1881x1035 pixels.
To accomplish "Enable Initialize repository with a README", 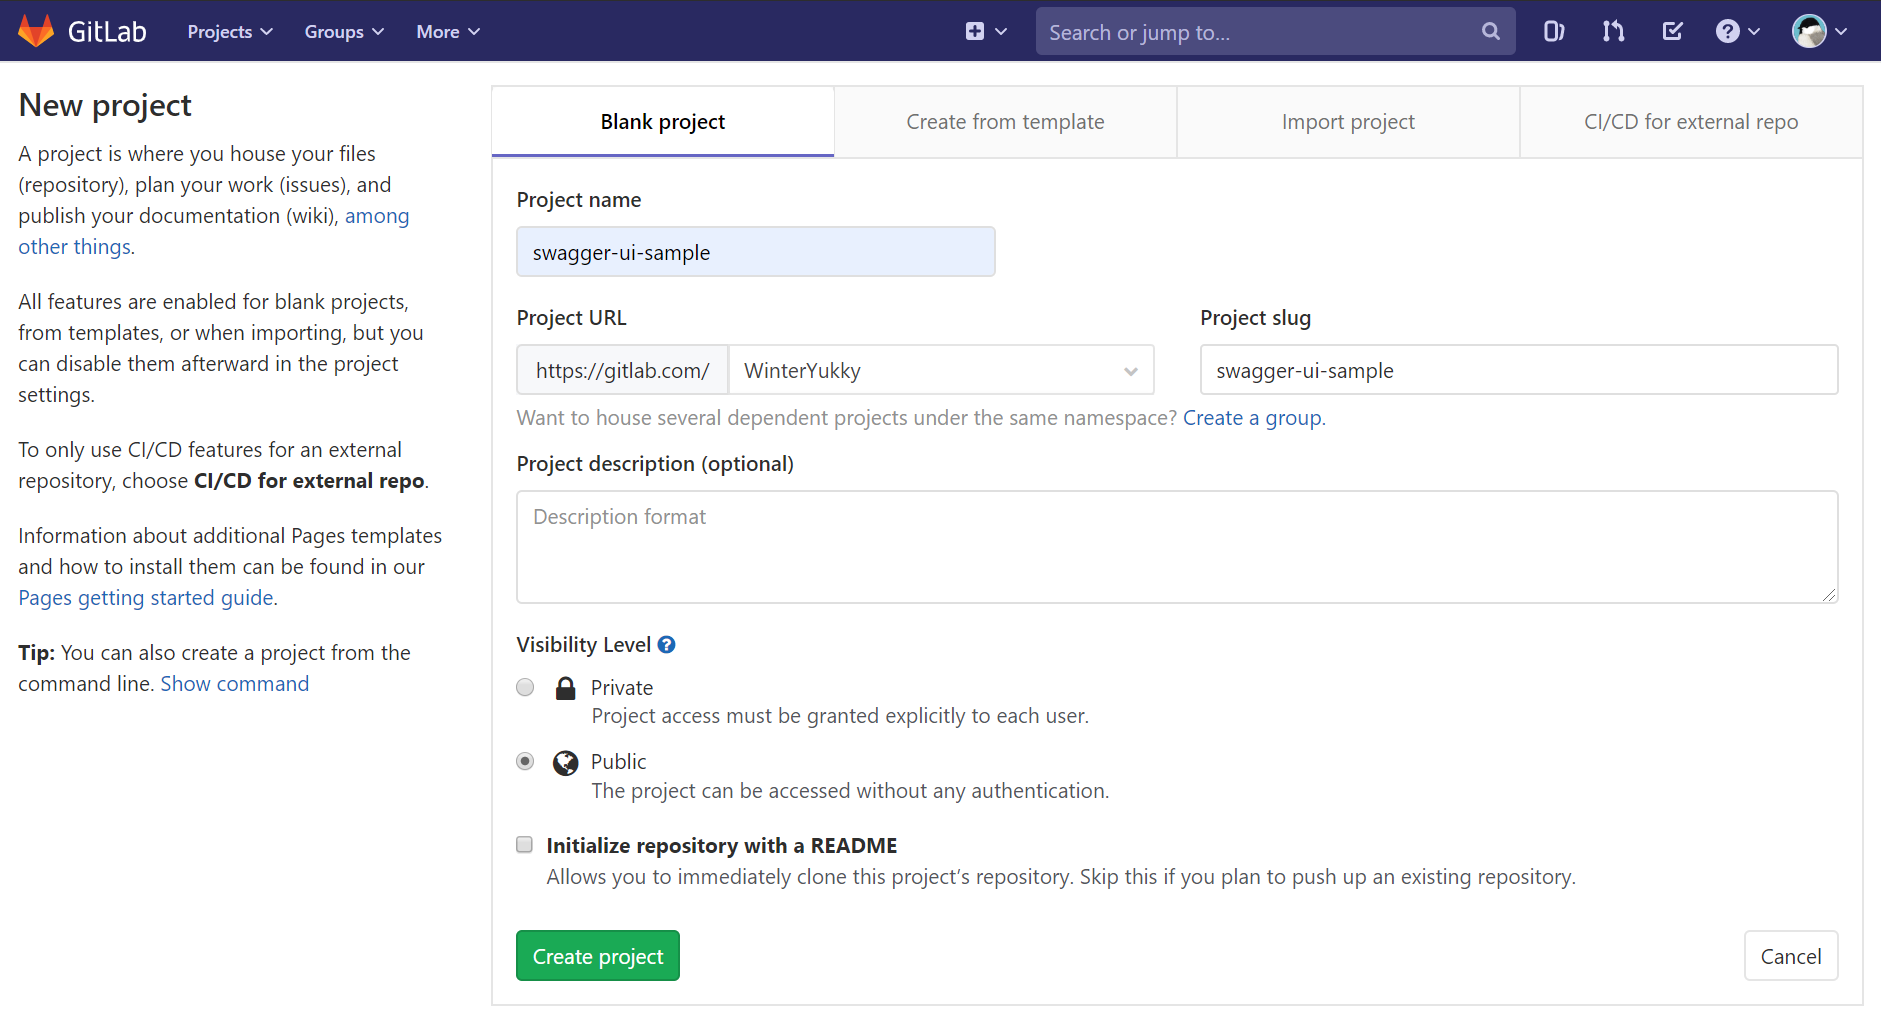I will tap(524, 845).
